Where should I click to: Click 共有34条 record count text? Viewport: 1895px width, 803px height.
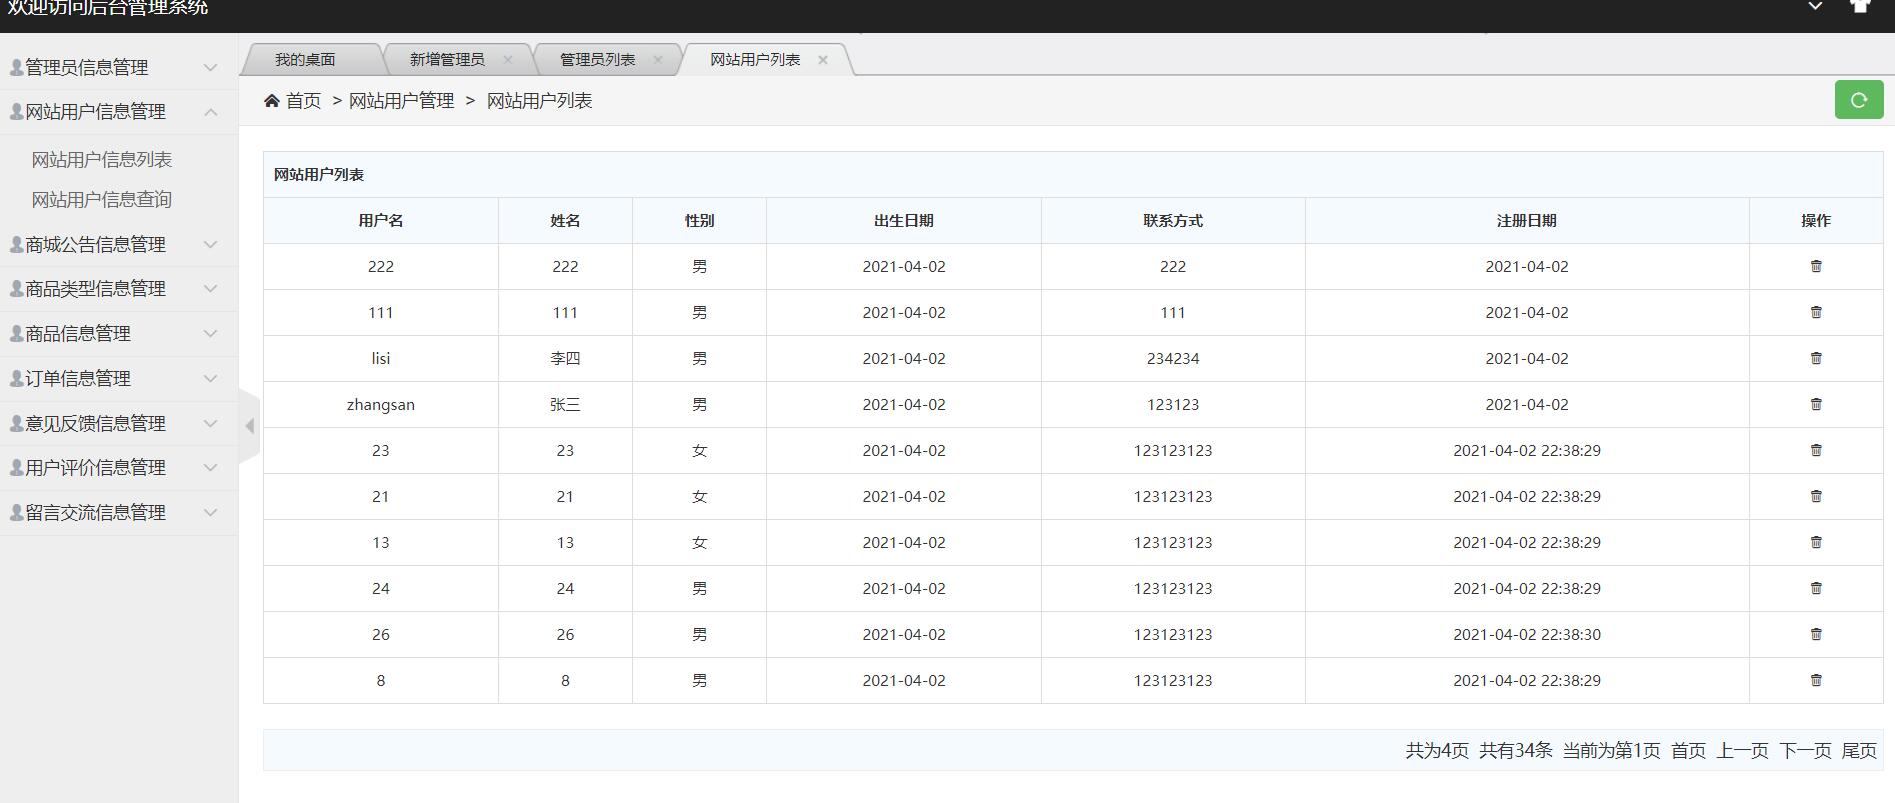1516,751
